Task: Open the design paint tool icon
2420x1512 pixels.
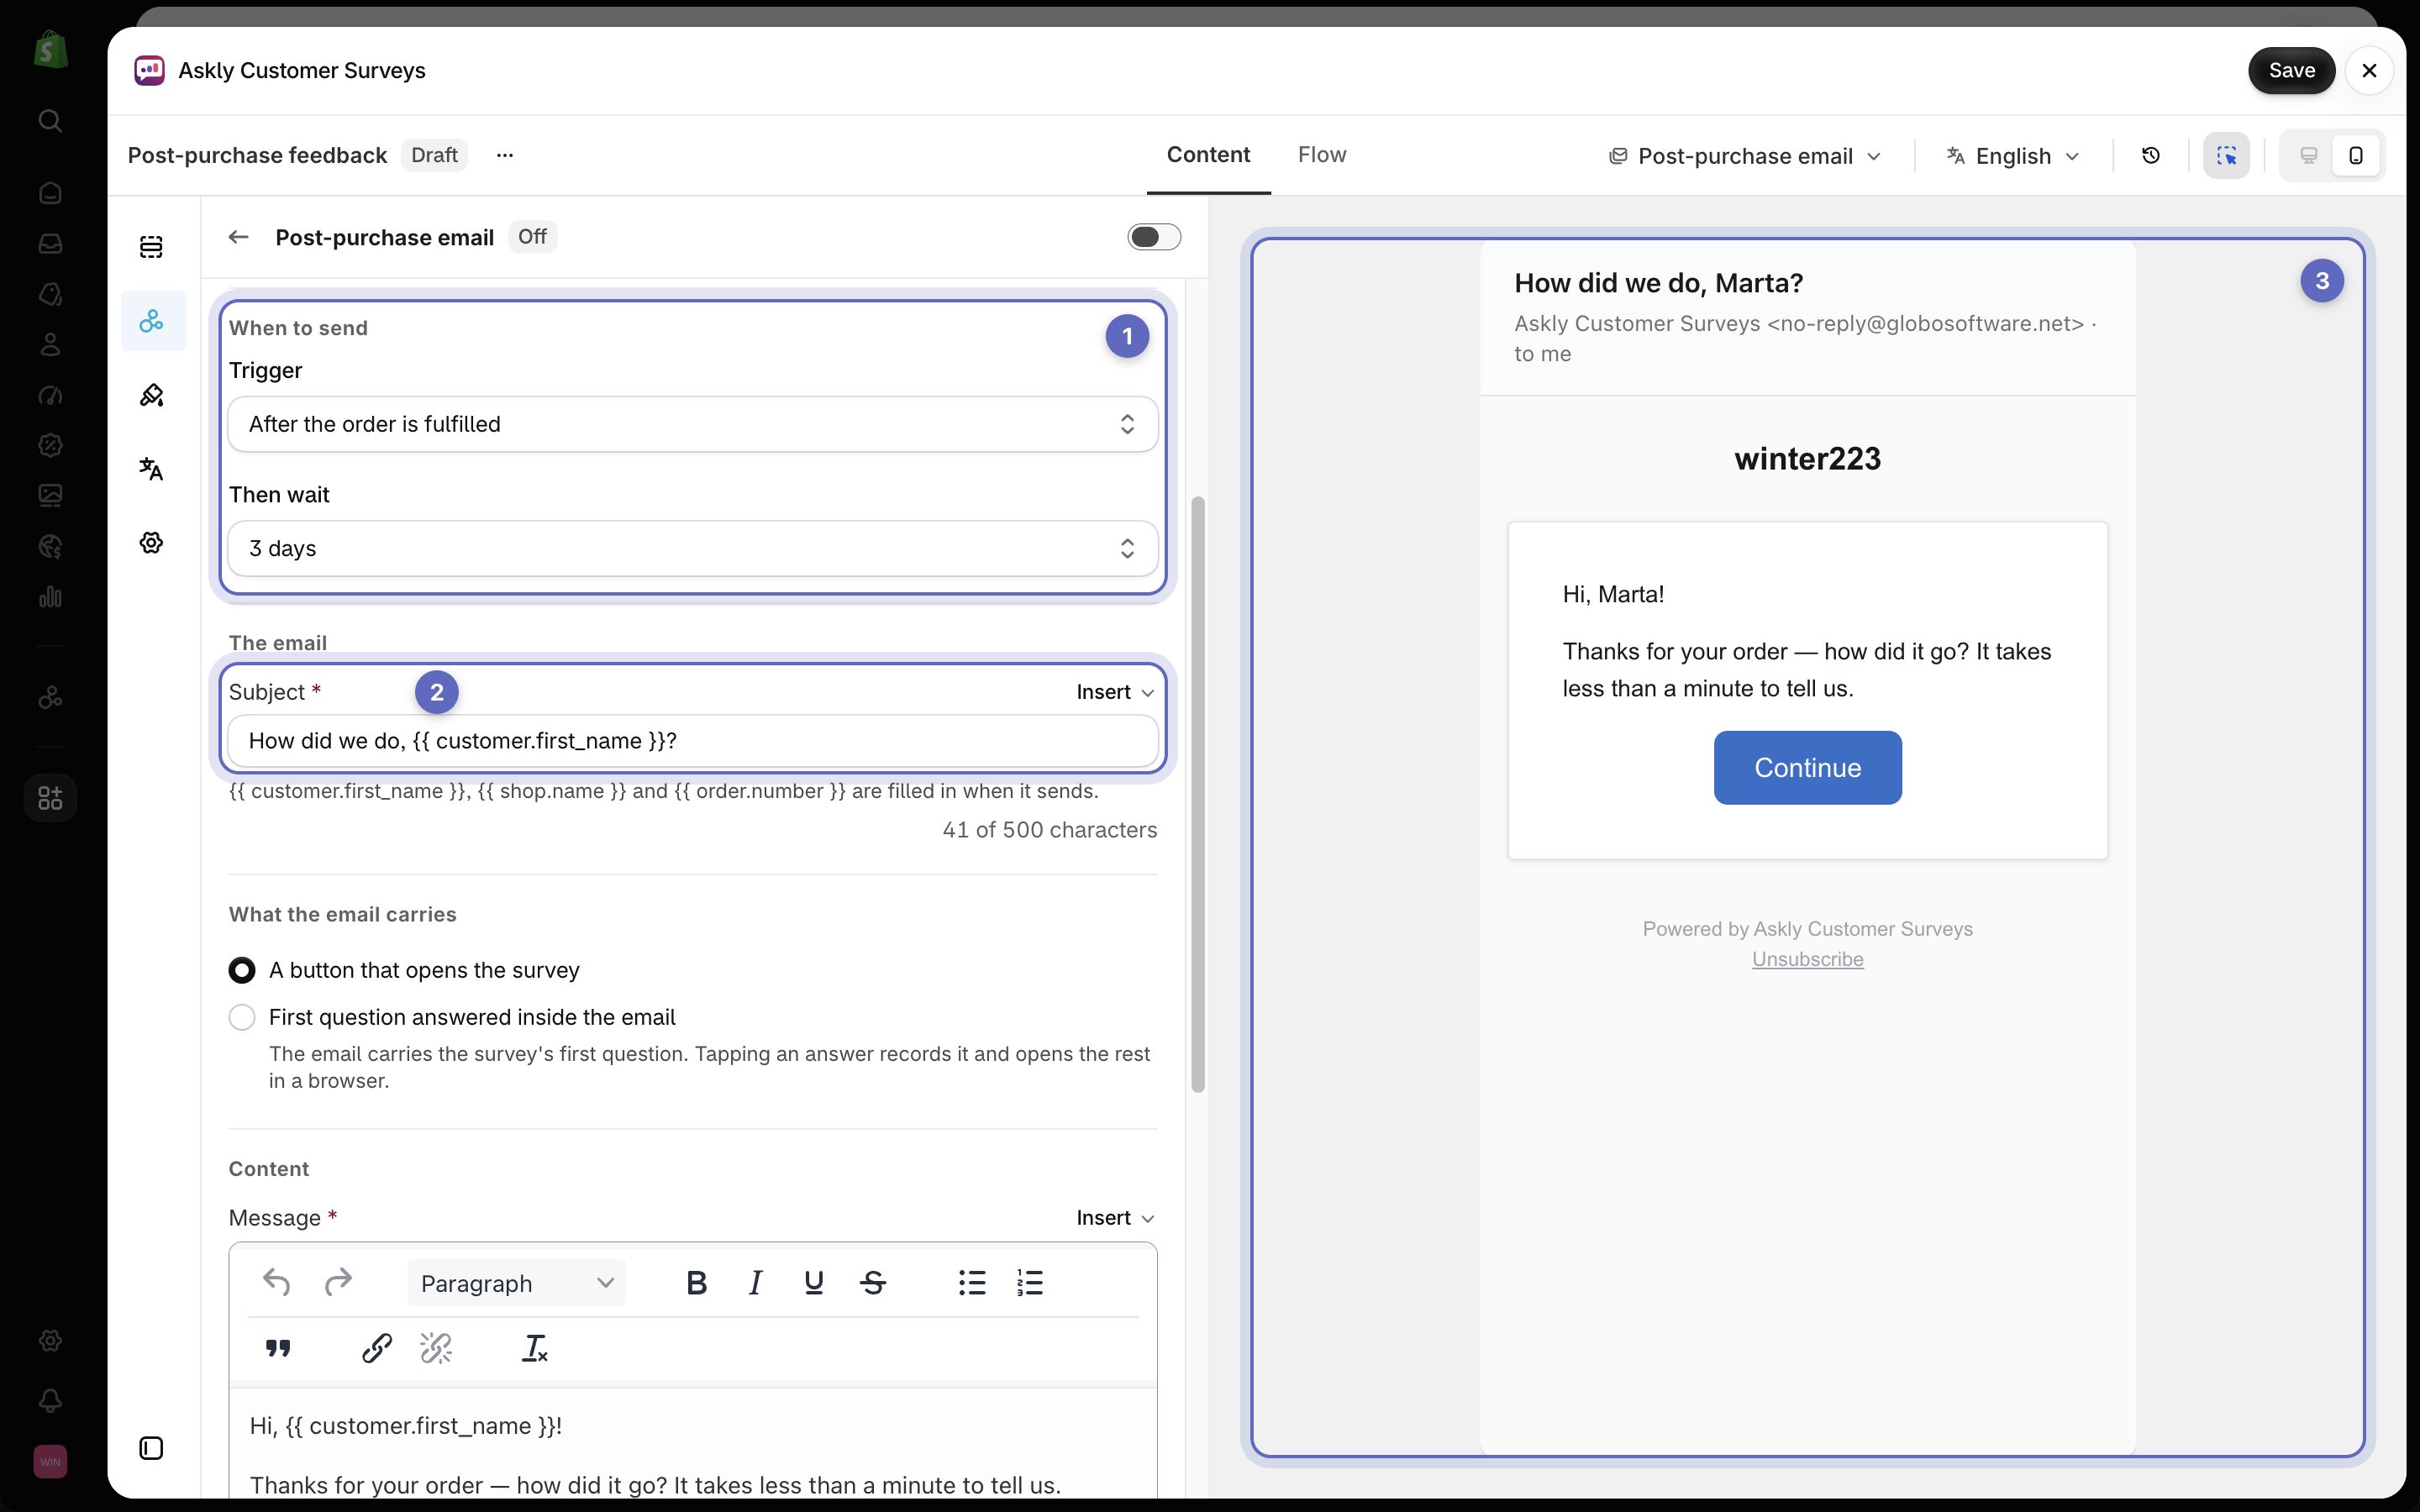Action: [151, 395]
